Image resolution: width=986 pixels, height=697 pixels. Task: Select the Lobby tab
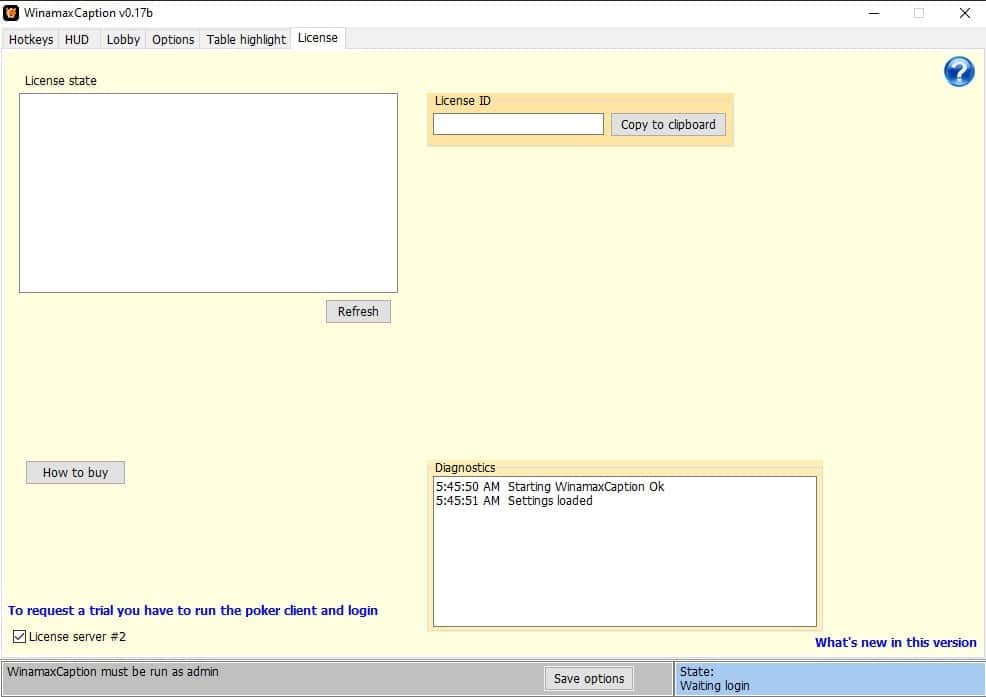[123, 39]
